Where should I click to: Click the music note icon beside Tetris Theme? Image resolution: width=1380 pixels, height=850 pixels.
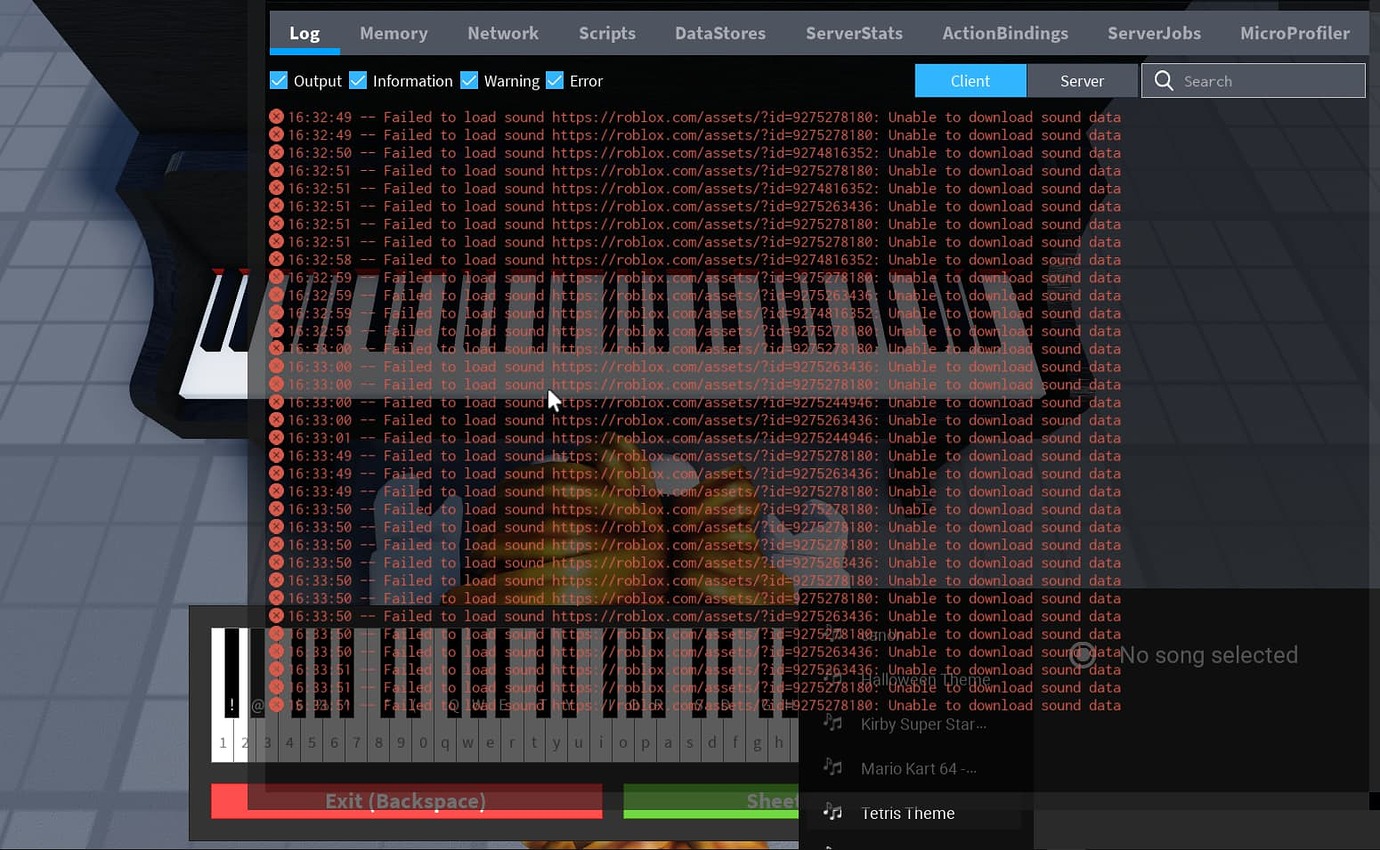pyautogui.click(x=834, y=813)
